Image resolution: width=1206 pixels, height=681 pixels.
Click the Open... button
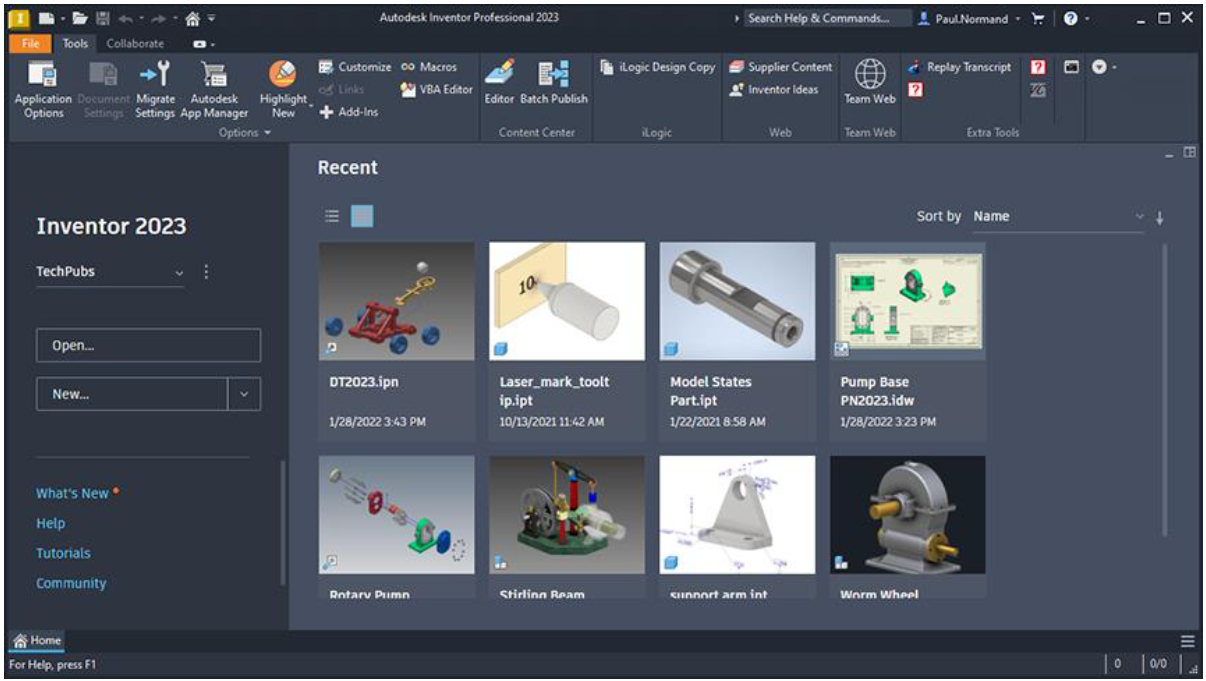tap(148, 346)
